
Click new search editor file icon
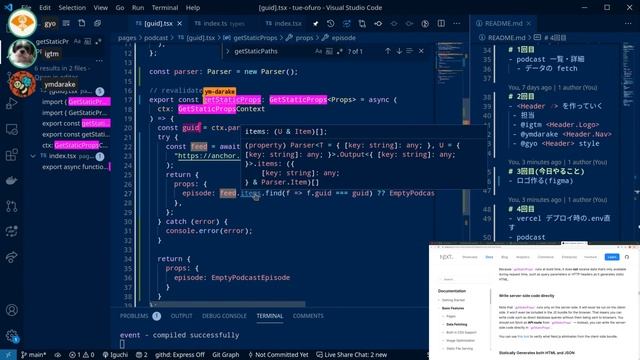82,23
